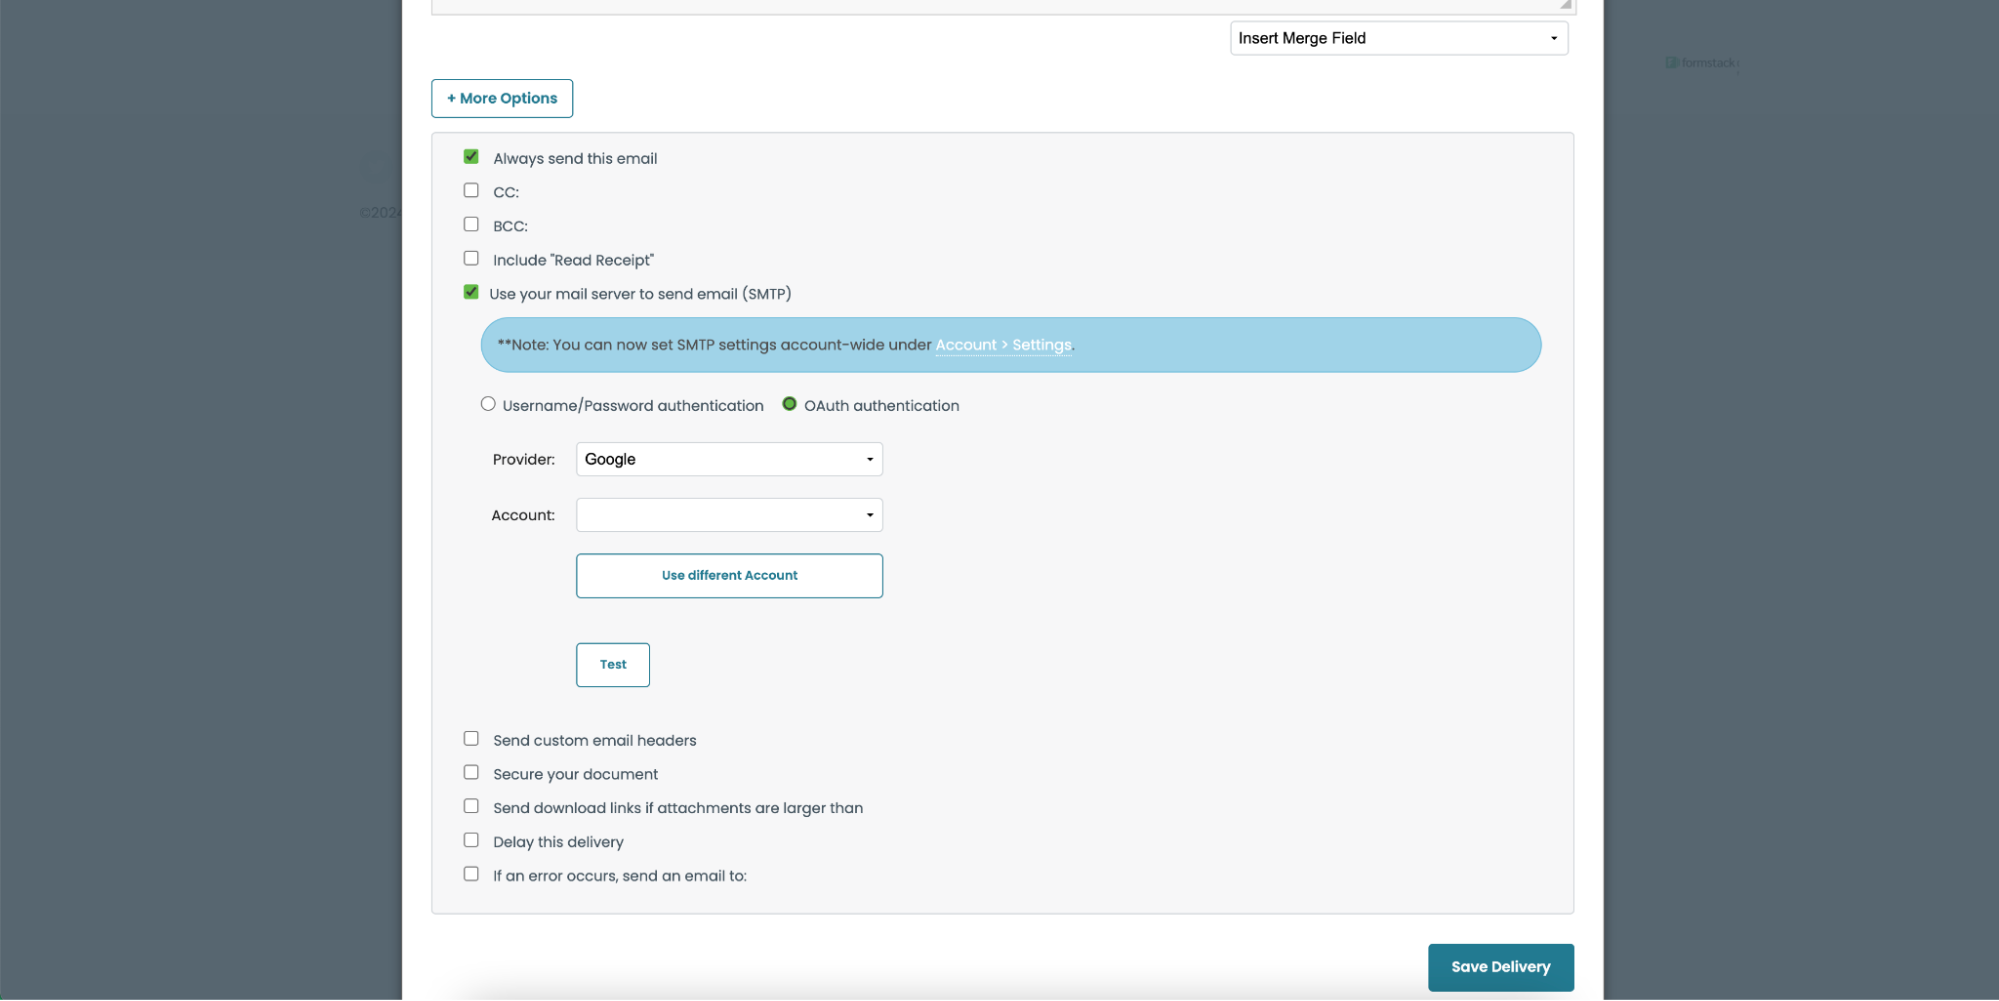This screenshot has height=1001, width=1999.
Task: Expand the Account dropdown
Action: click(729, 515)
